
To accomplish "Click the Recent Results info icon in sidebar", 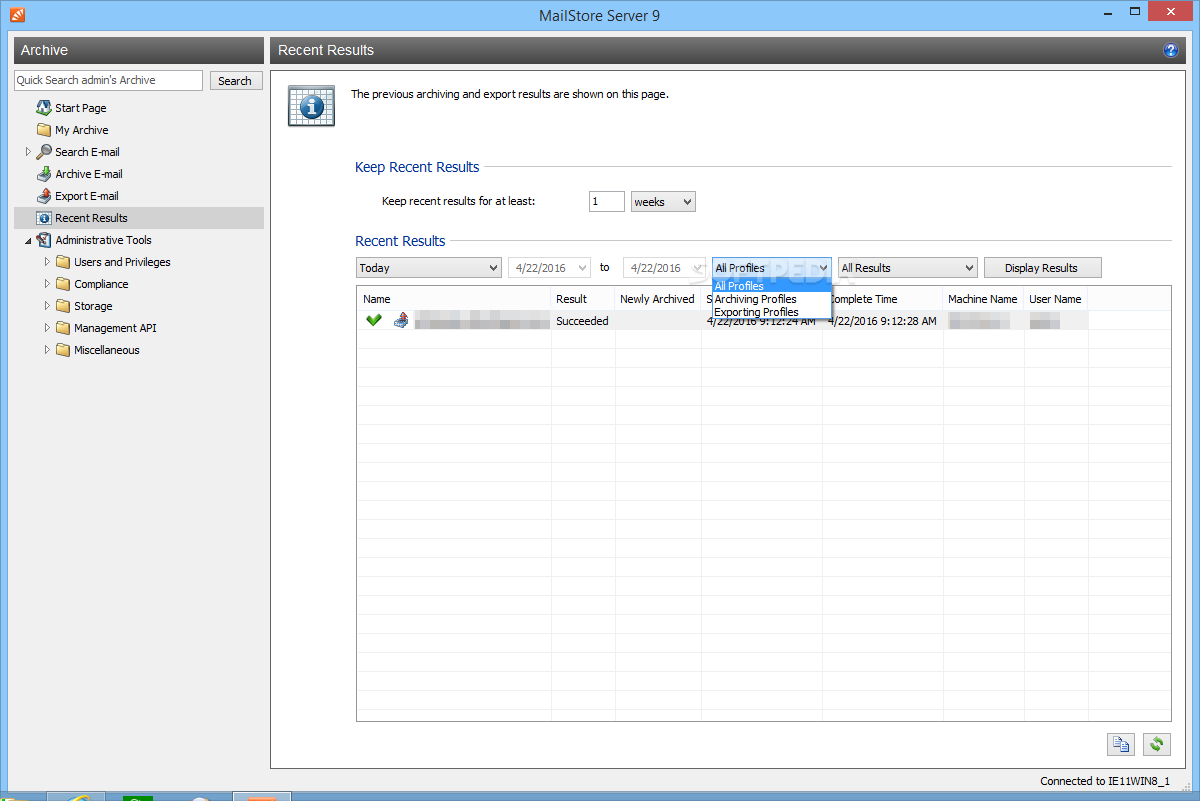I will [44, 218].
